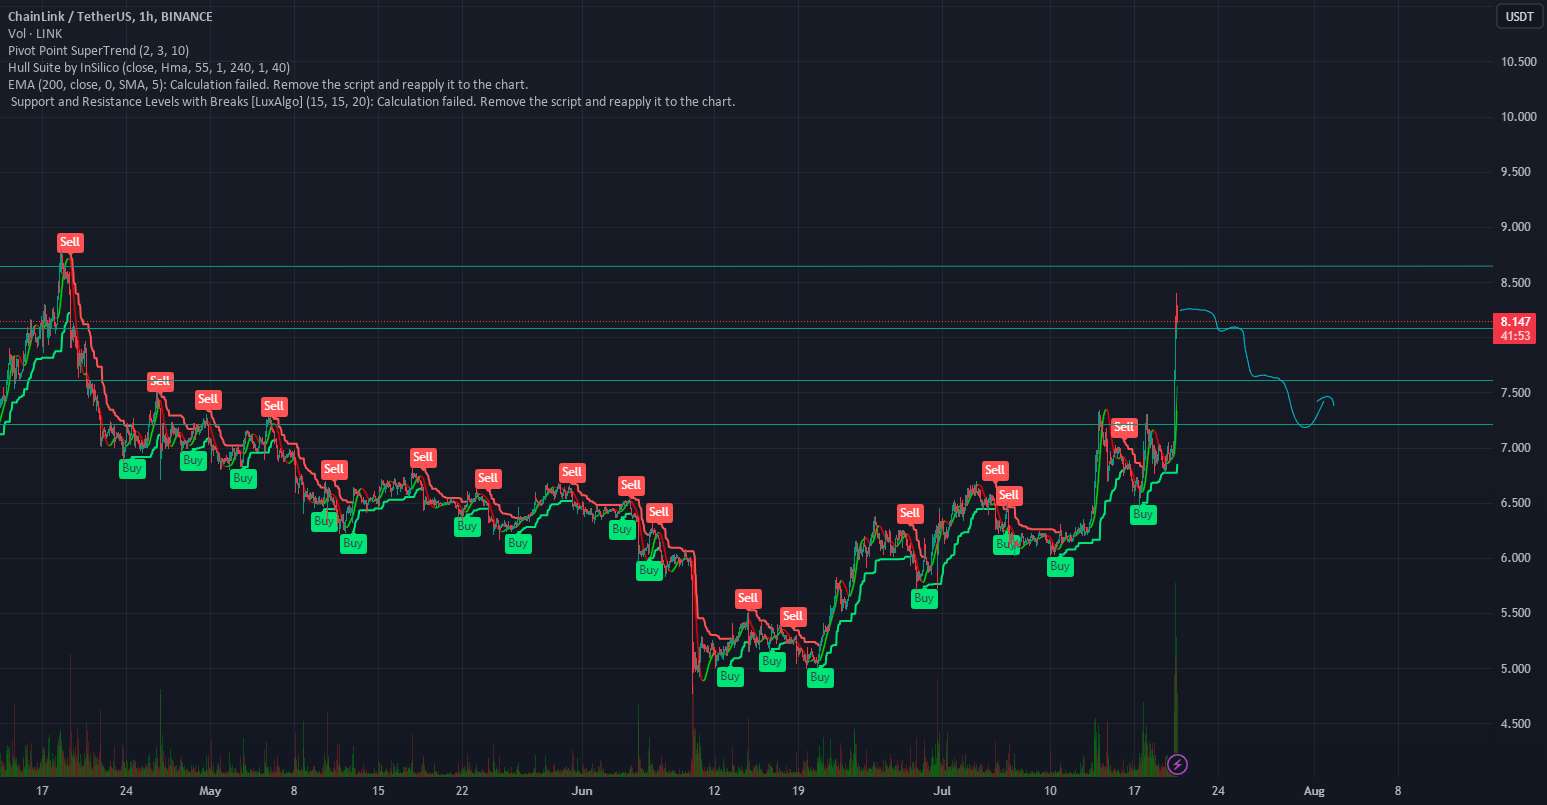The image size is (1547, 805).
Task: Click the Support and Resistance Levels legend line
Action: pos(373,101)
